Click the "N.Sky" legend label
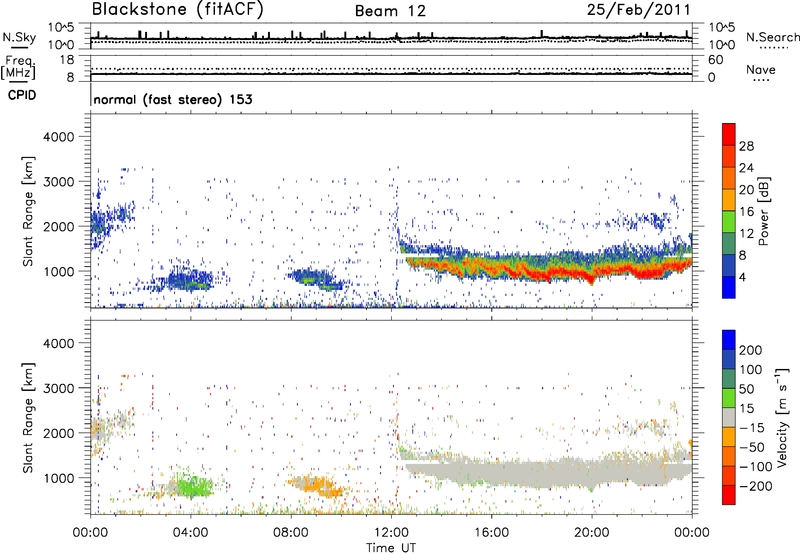The image size is (800, 554). pyautogui.click(x=19, y=37)
